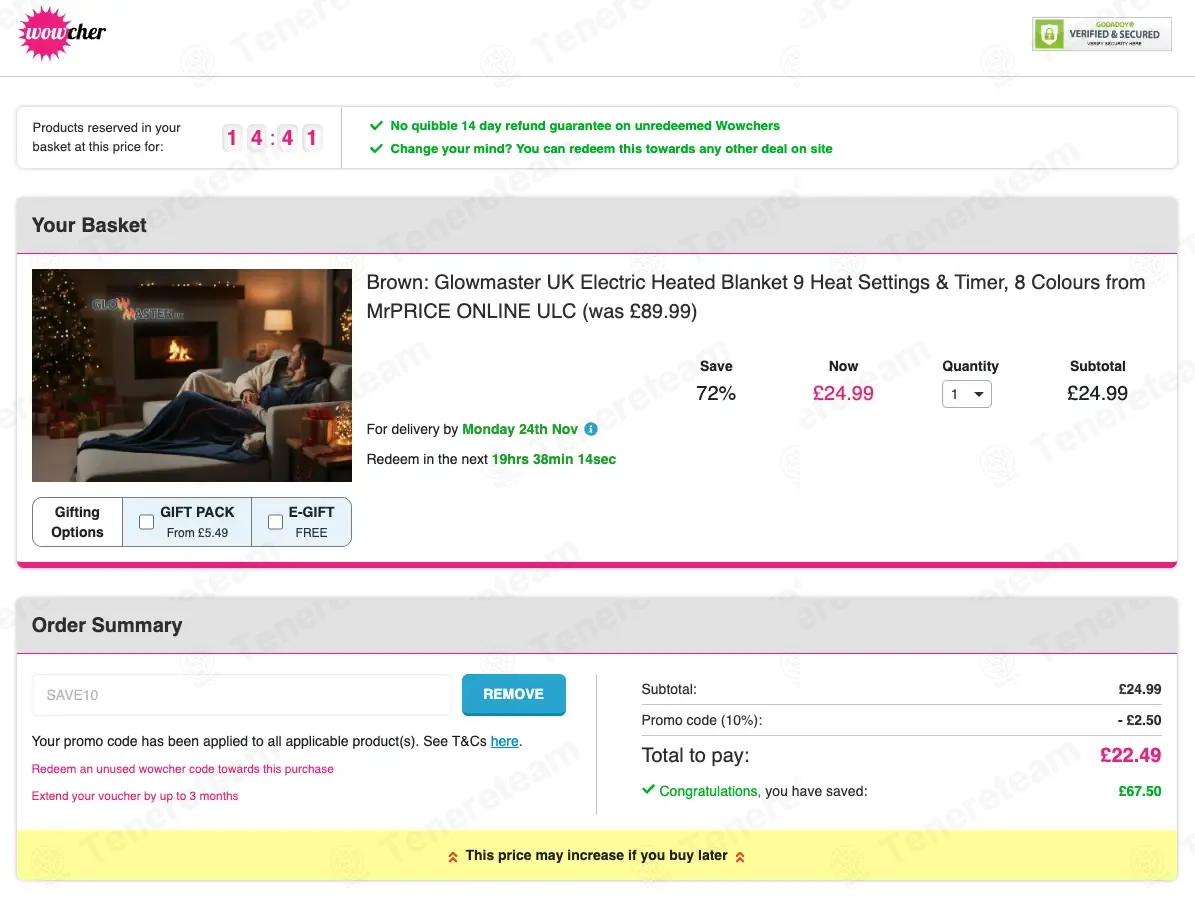Open the Glowmaster Electric Heated Blanket title
This screenshot has width=1195, height=899.
coord(755,297)
